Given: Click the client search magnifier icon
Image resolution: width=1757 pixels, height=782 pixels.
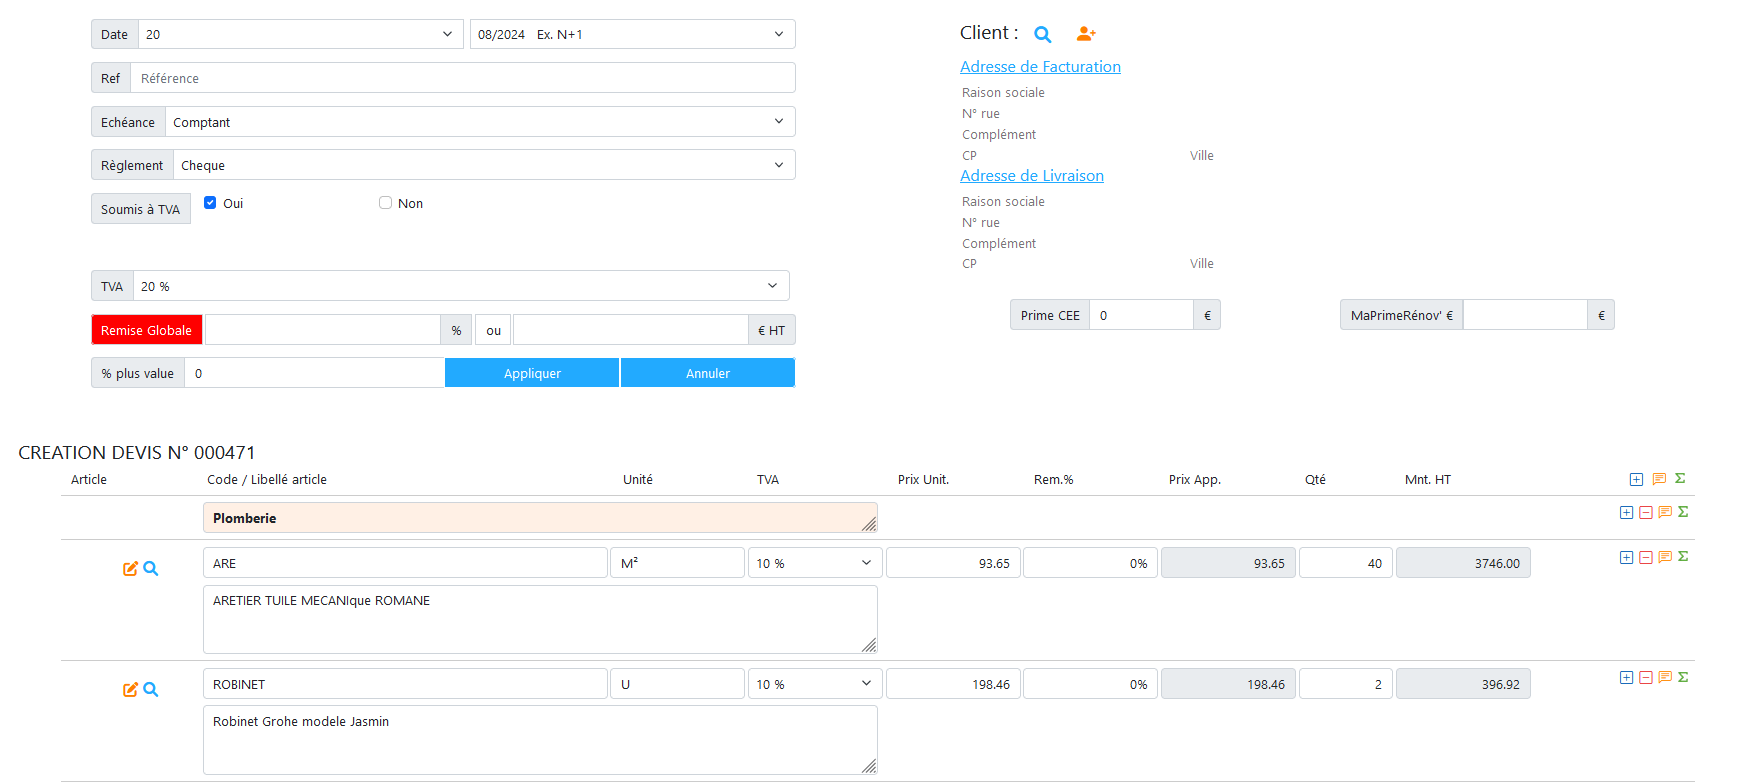Looking at the screenshot, I should 1042,34.
